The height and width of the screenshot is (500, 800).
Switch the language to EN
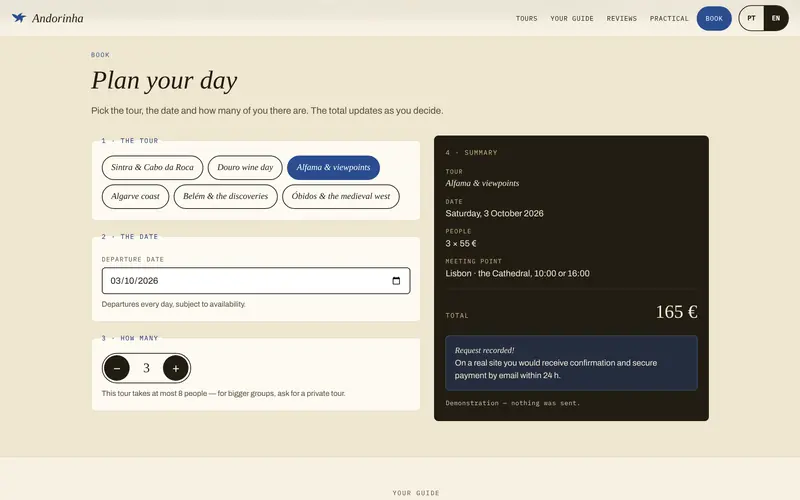(x=776, y=18)
